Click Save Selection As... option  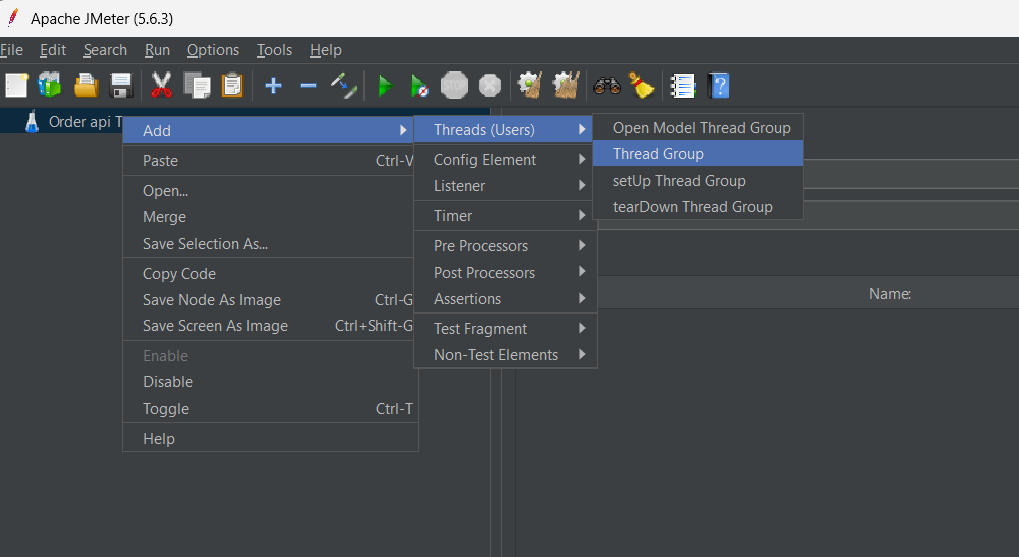point(269,244)
